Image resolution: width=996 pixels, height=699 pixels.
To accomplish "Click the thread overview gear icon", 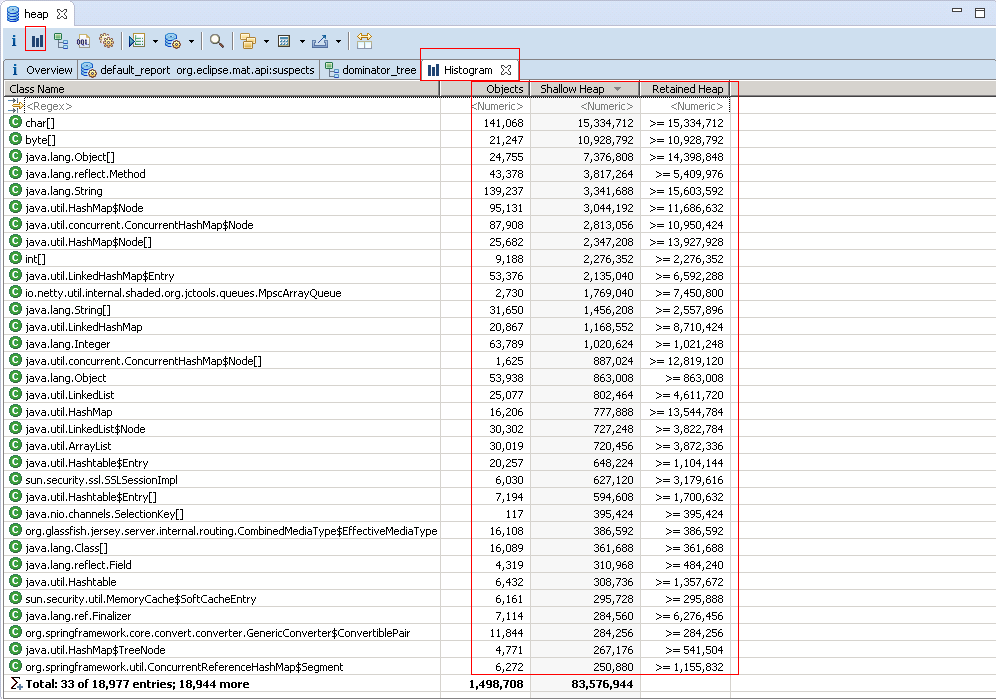I will coord(106,41).
